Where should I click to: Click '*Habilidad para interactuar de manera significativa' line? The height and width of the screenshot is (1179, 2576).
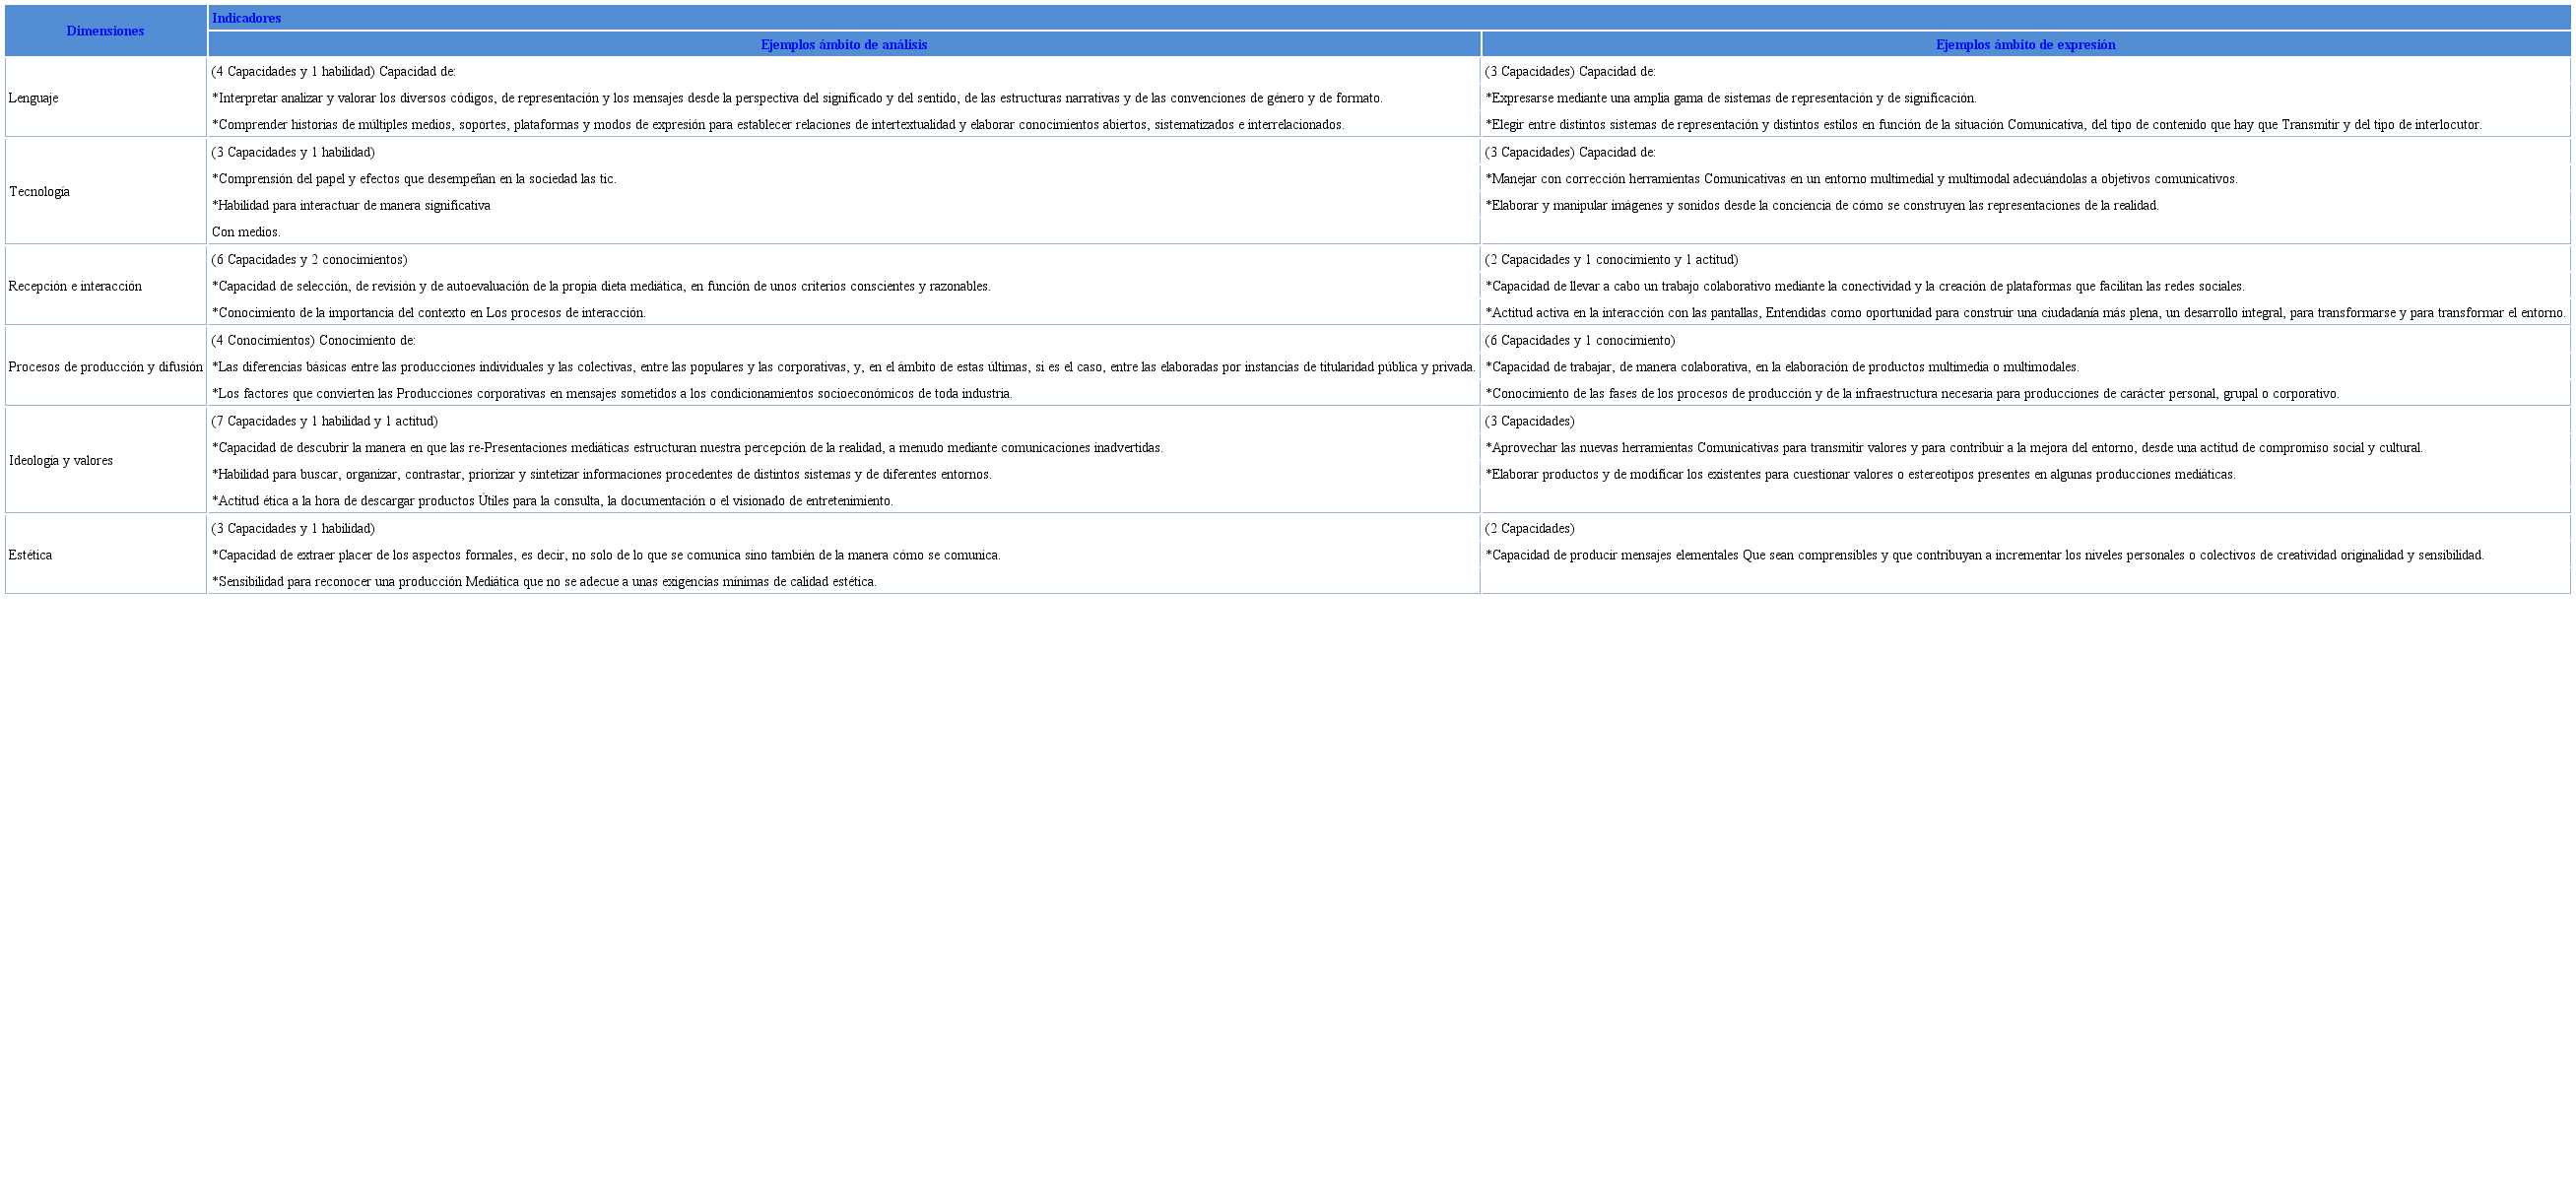351,206
